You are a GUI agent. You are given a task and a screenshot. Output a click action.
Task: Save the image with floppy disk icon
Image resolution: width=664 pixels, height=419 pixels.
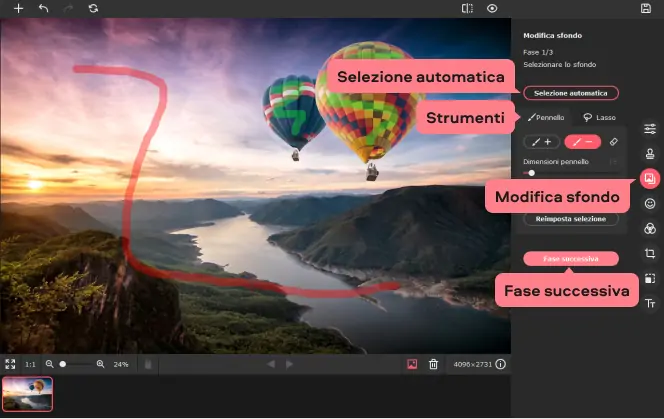coord(646,8)
